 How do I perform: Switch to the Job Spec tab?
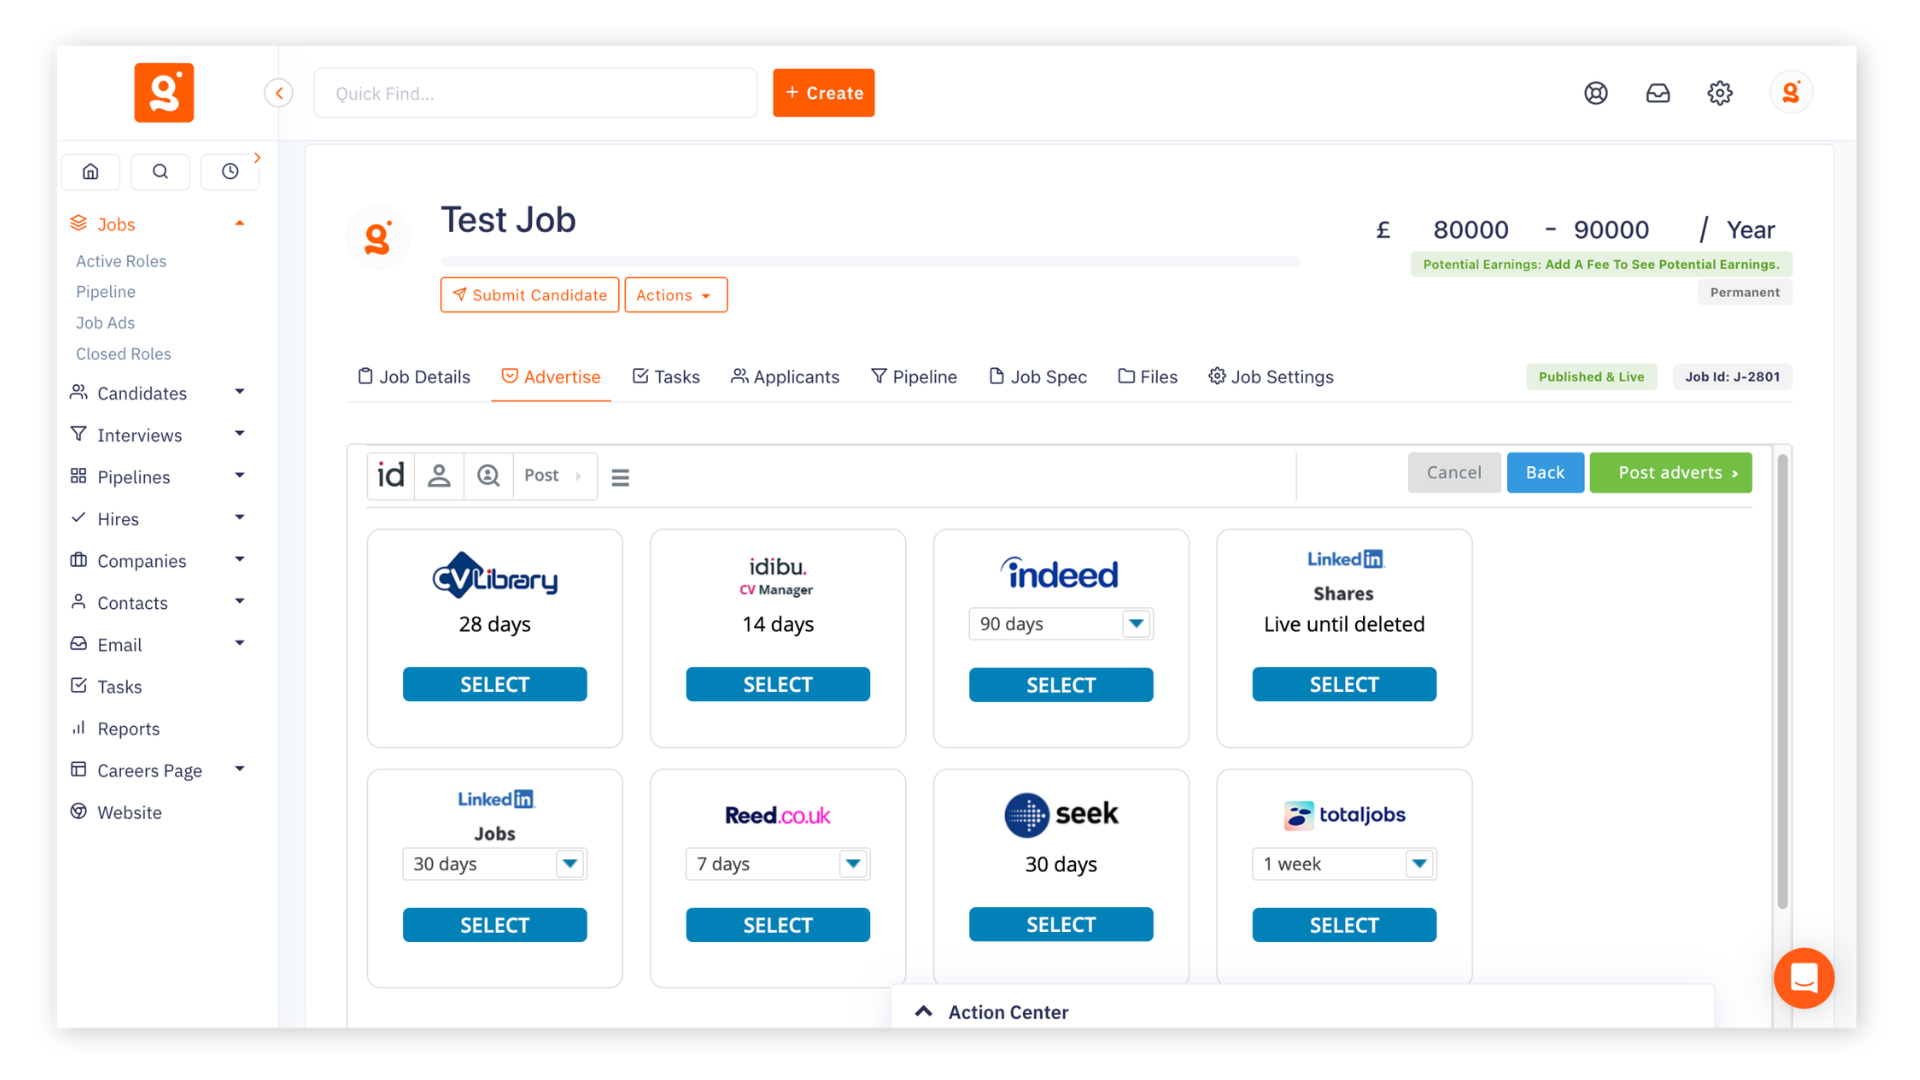coord(1038,377)
